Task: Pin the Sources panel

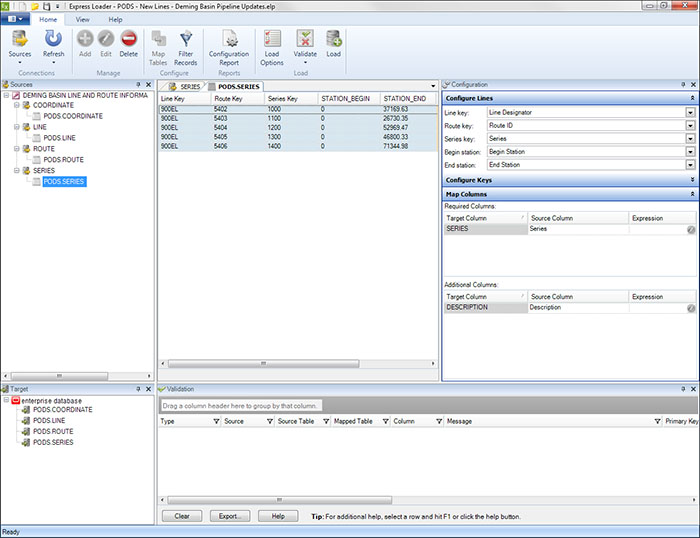Action: pyautogui.click(x=138, y=84)
